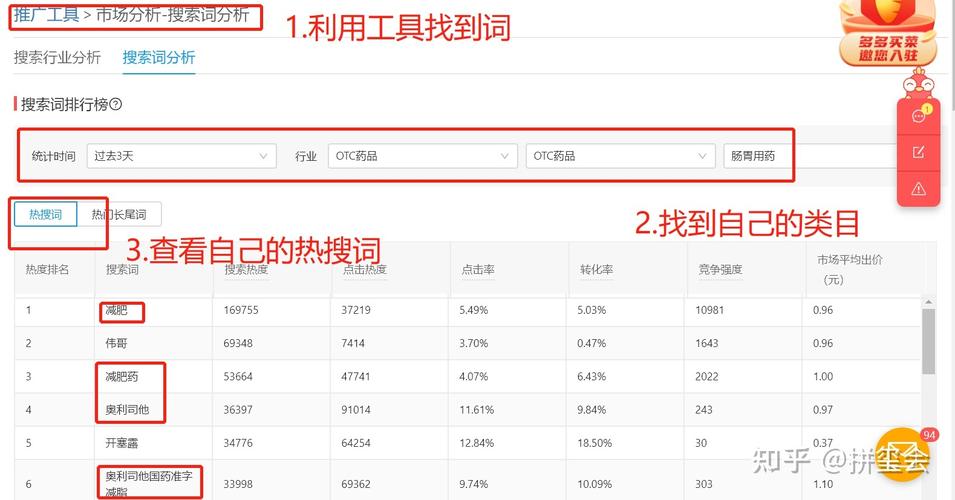Expand the second OTC药品 category dropdown
955x500 pixels.
coord(620,156)
